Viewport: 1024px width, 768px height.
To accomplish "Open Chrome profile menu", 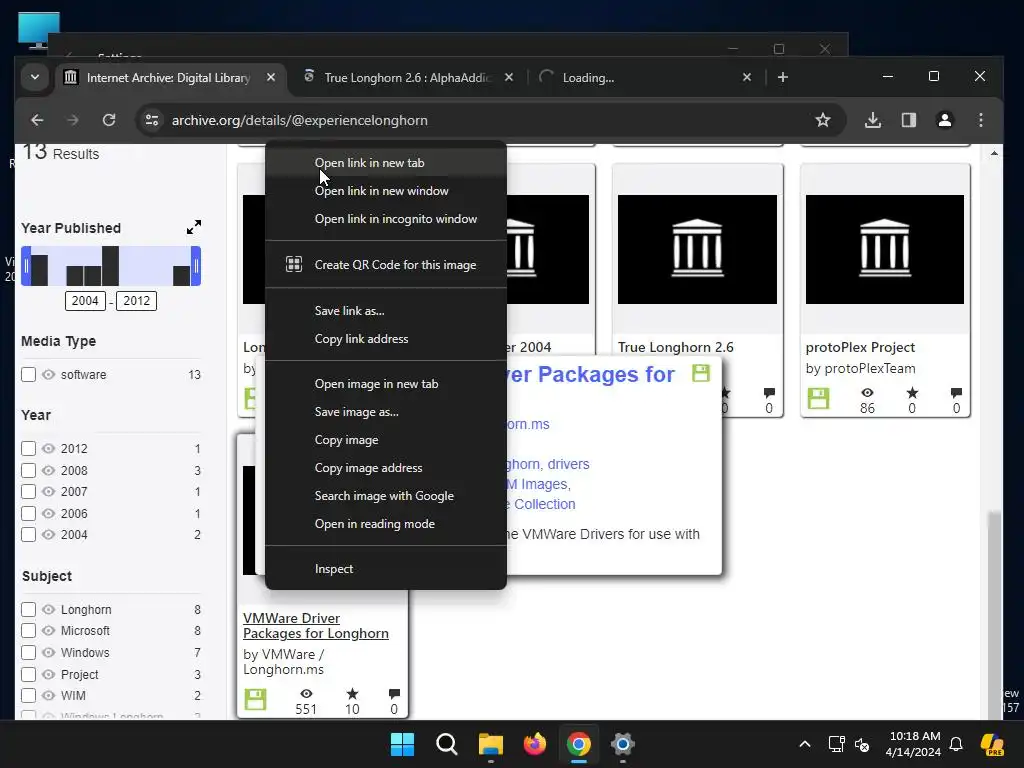I will (x=944, y=120).
